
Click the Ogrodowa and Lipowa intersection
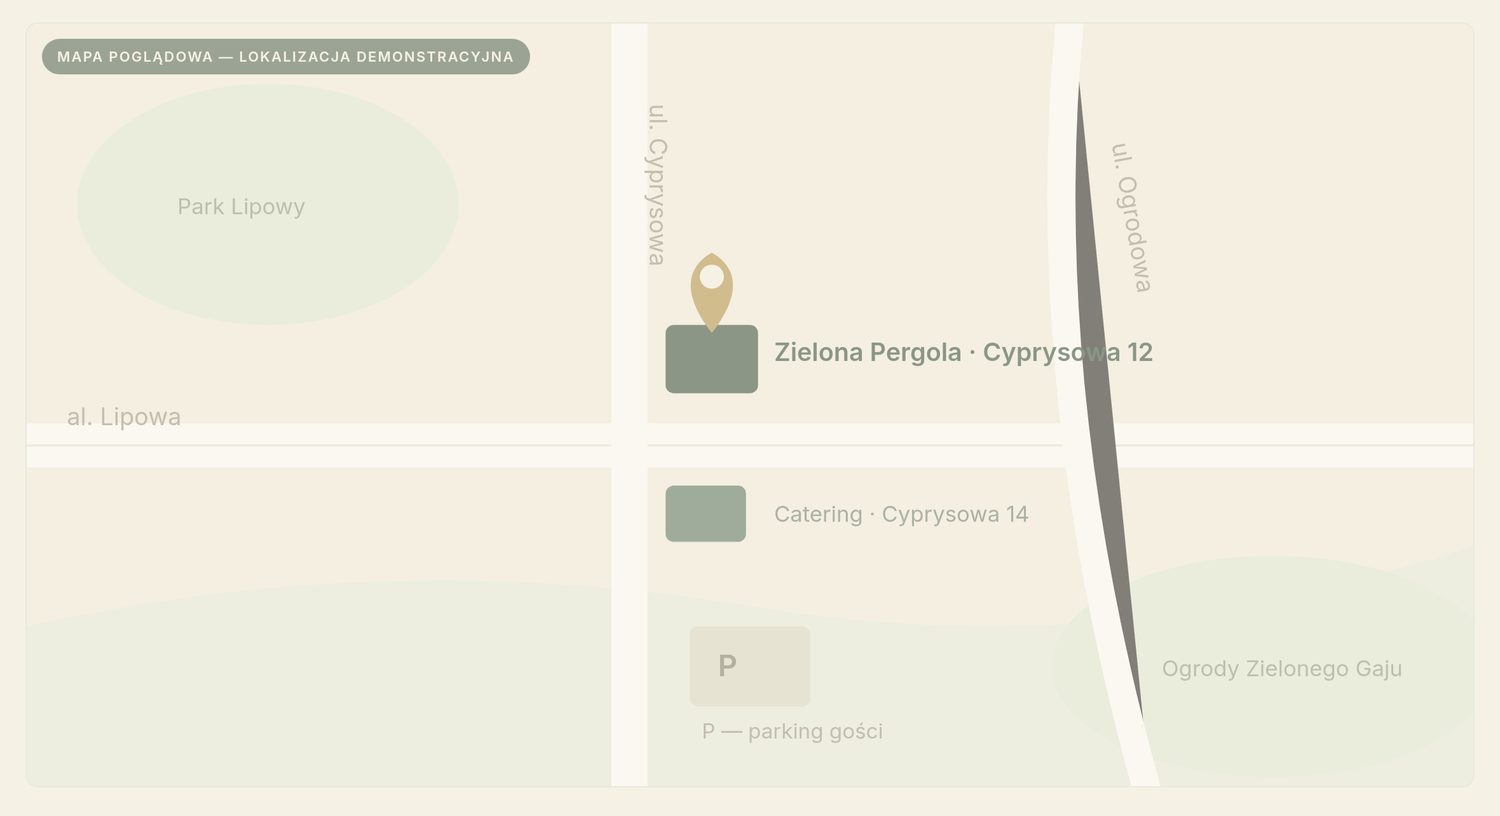click(x=1087, y=445)
